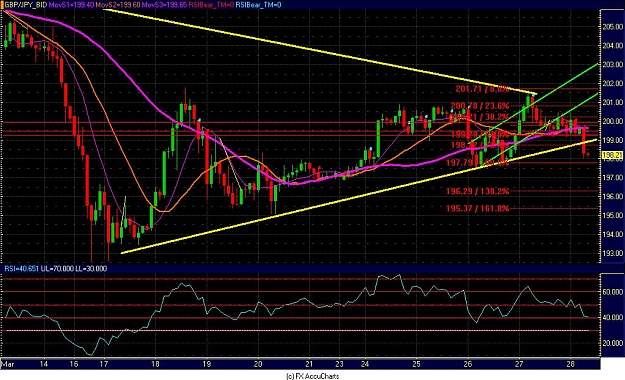Click date 19 on the time axis
Viewport: 625px width, 380px height.
pos(206,364)
